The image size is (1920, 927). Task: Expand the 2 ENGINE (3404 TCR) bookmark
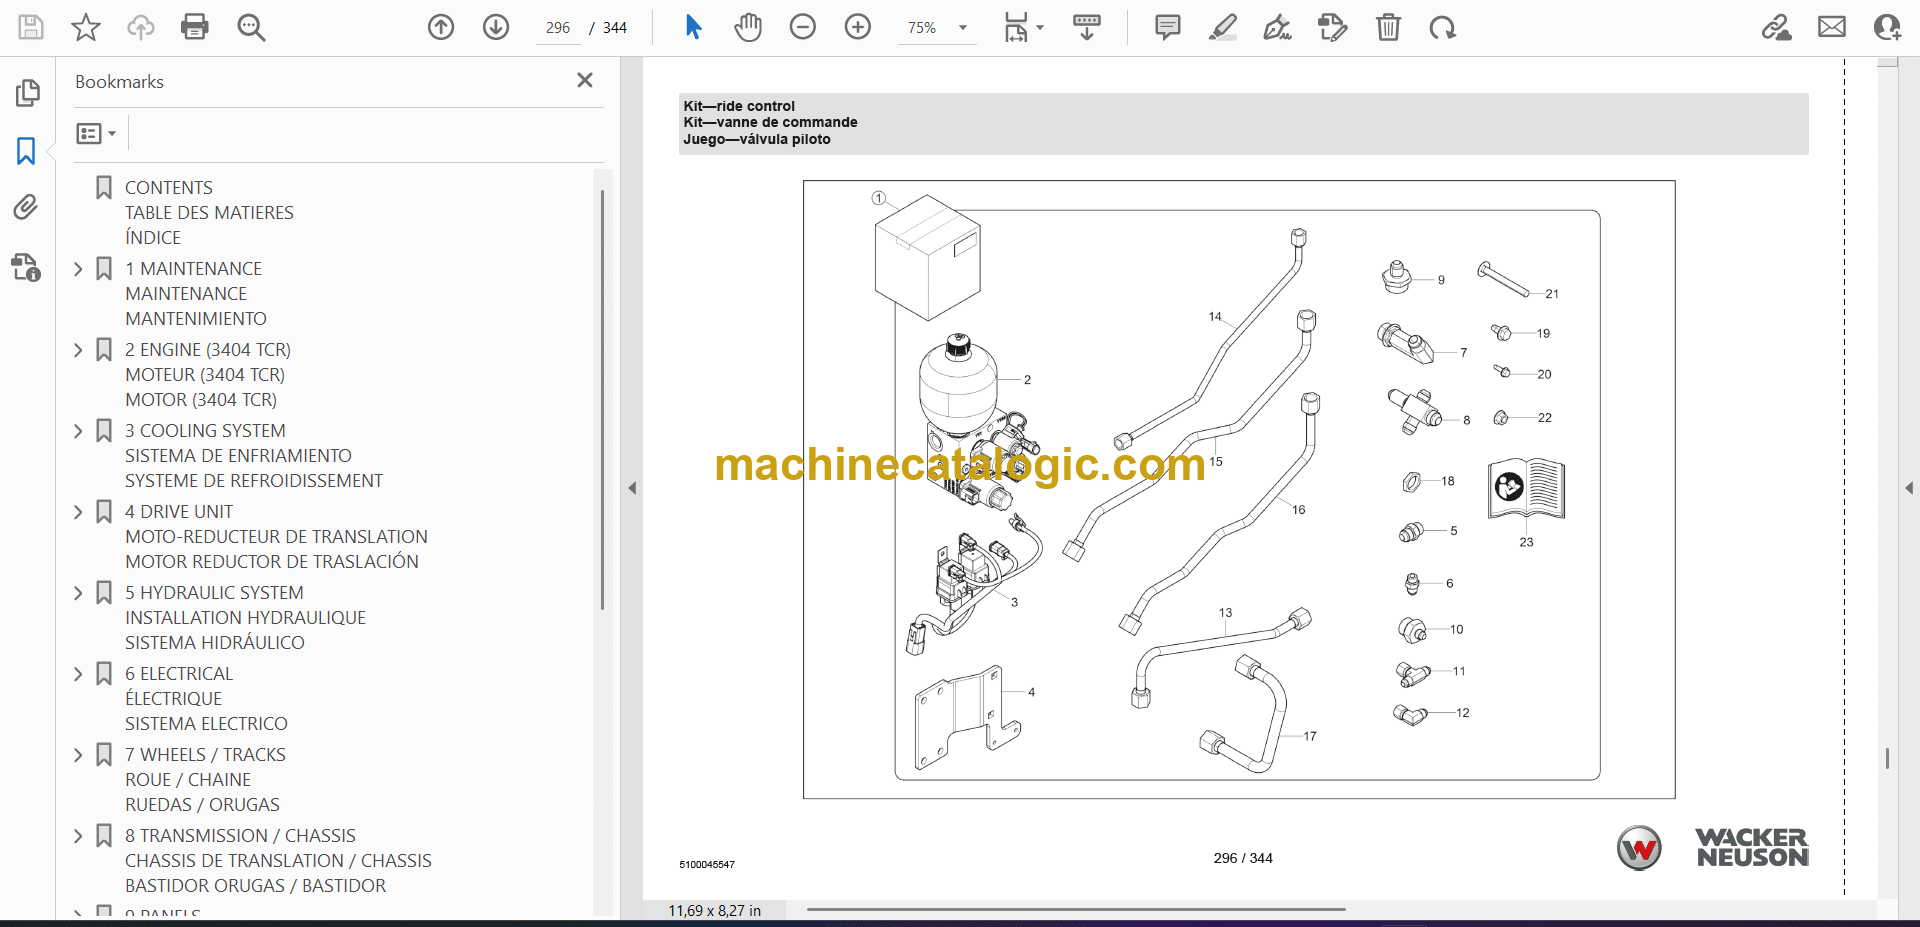click(x=78, y=350)
